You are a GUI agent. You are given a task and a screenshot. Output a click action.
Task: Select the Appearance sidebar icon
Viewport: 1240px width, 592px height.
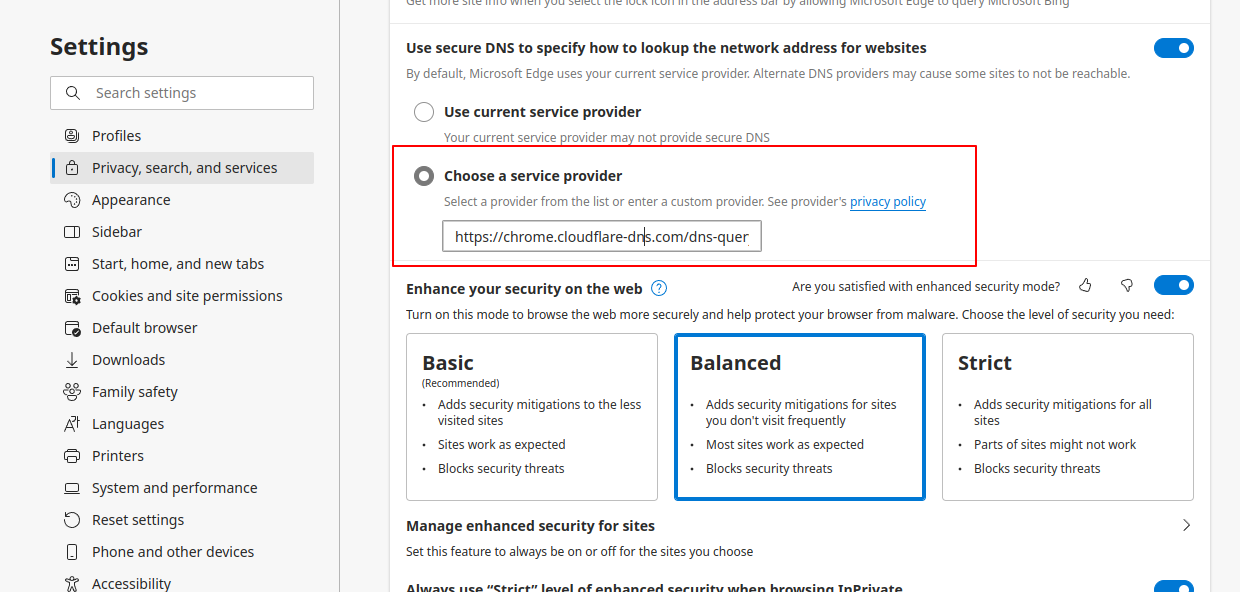pos(71,199)
